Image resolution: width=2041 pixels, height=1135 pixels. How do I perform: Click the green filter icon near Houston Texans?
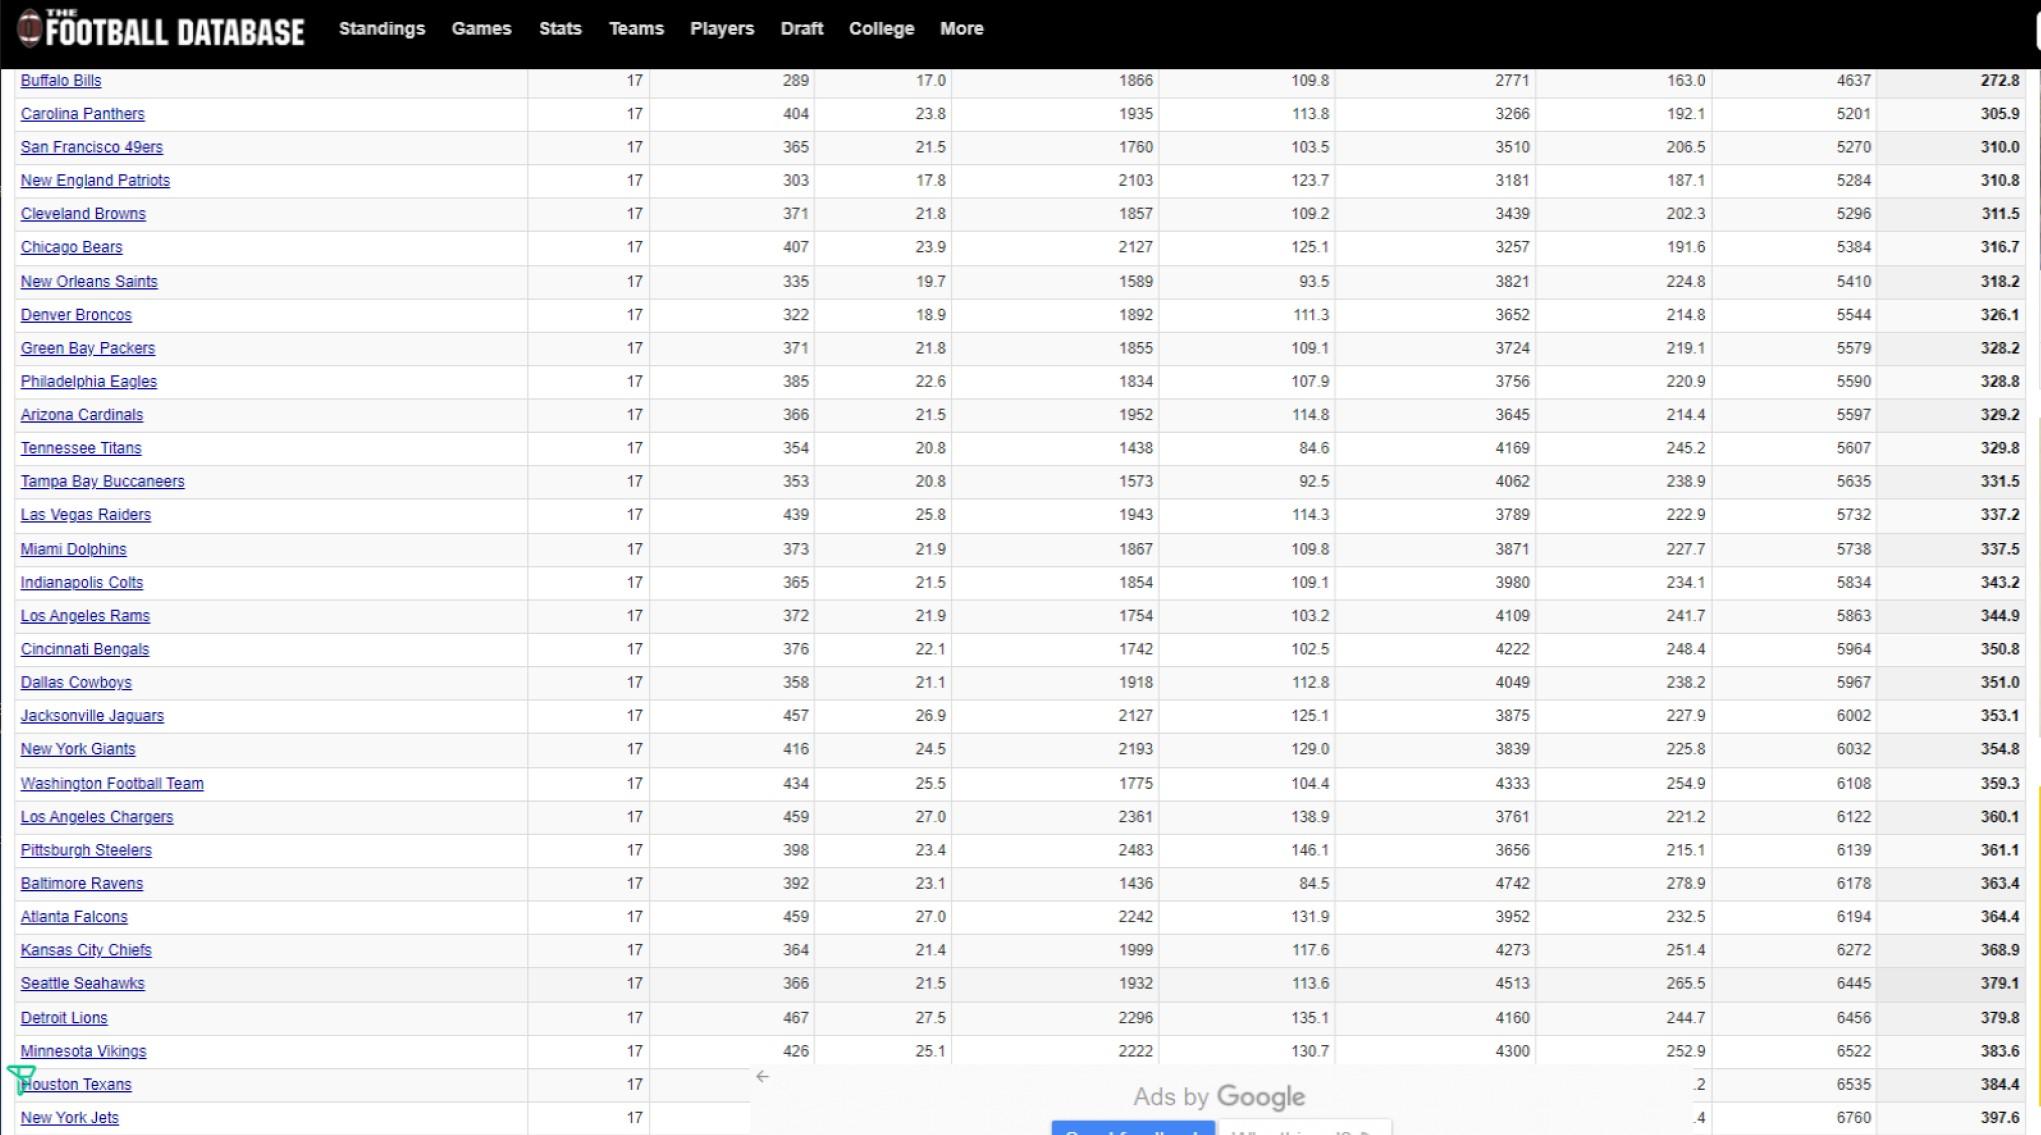21,1079
